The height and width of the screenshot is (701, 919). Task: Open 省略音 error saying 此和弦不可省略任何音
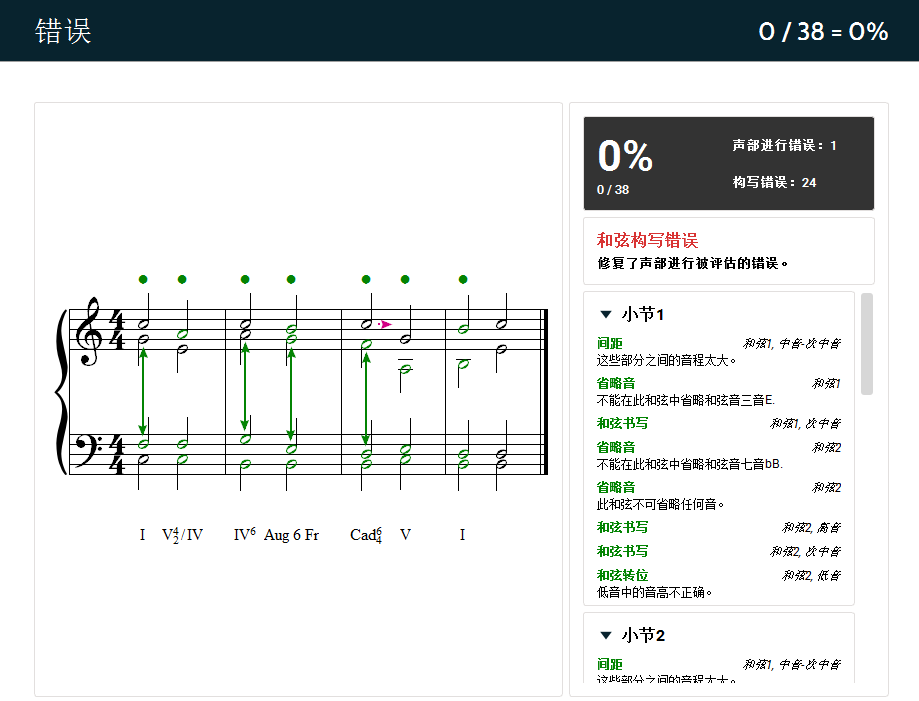coord(616,487)
